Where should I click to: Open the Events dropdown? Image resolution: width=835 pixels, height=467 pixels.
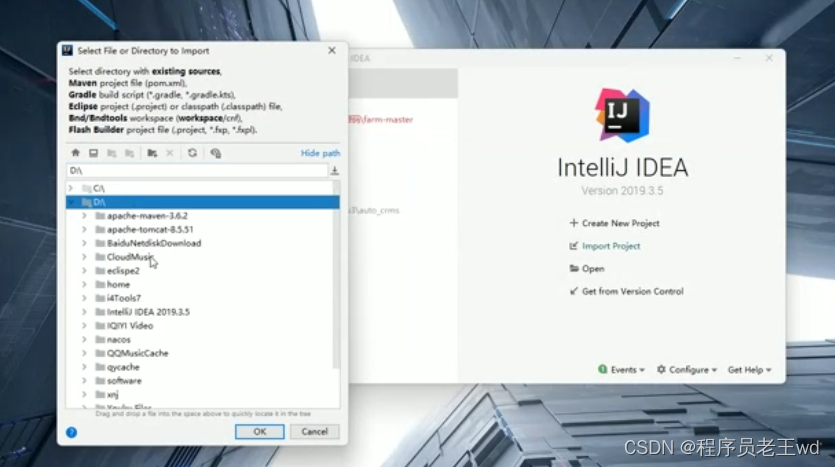point(621,370)
